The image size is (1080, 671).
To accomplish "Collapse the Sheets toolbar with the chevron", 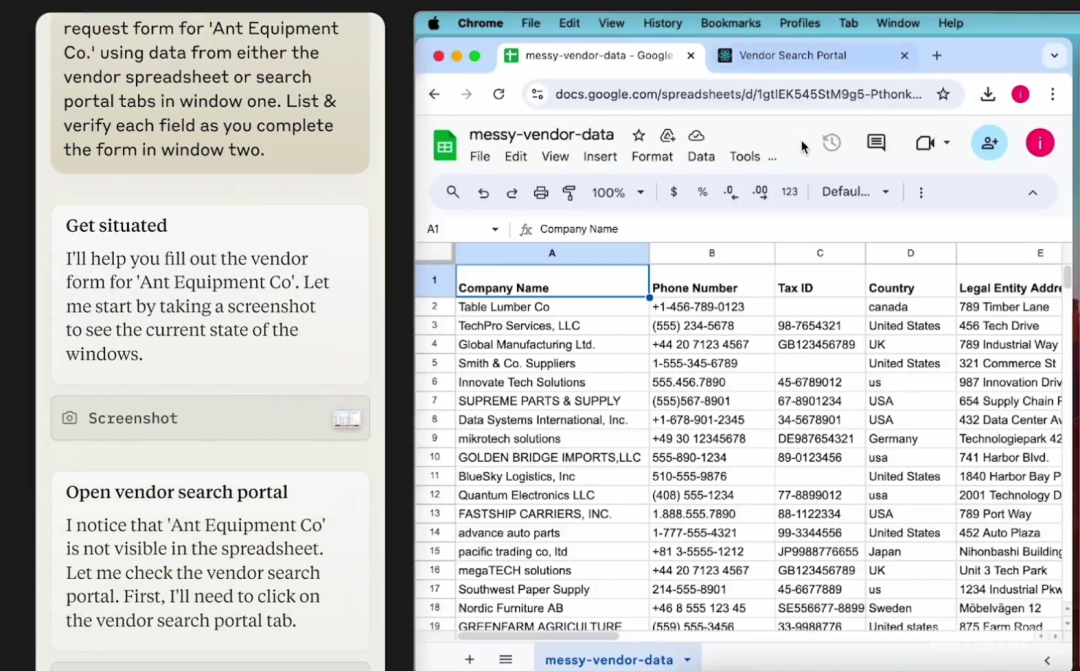I will 1032,193.
